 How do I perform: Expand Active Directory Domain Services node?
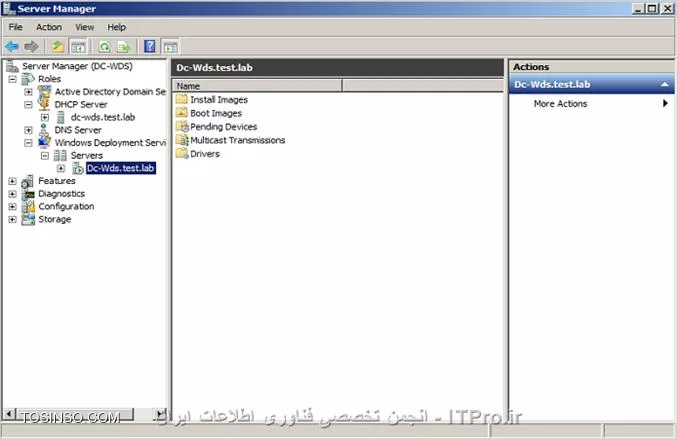[x=29, y=92]
